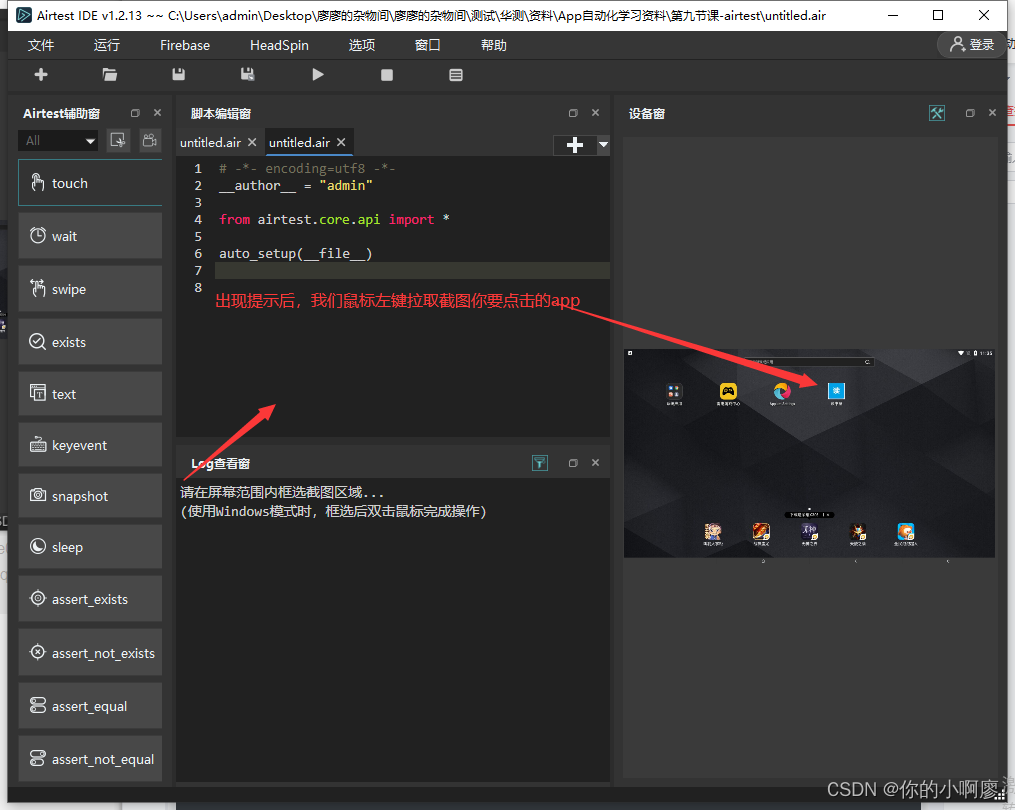Image resolution: width=1015 pixels, height=810 pixels.
Task: Create a new script with the plus toolbar icon
Action: click(x=41, y=75)
